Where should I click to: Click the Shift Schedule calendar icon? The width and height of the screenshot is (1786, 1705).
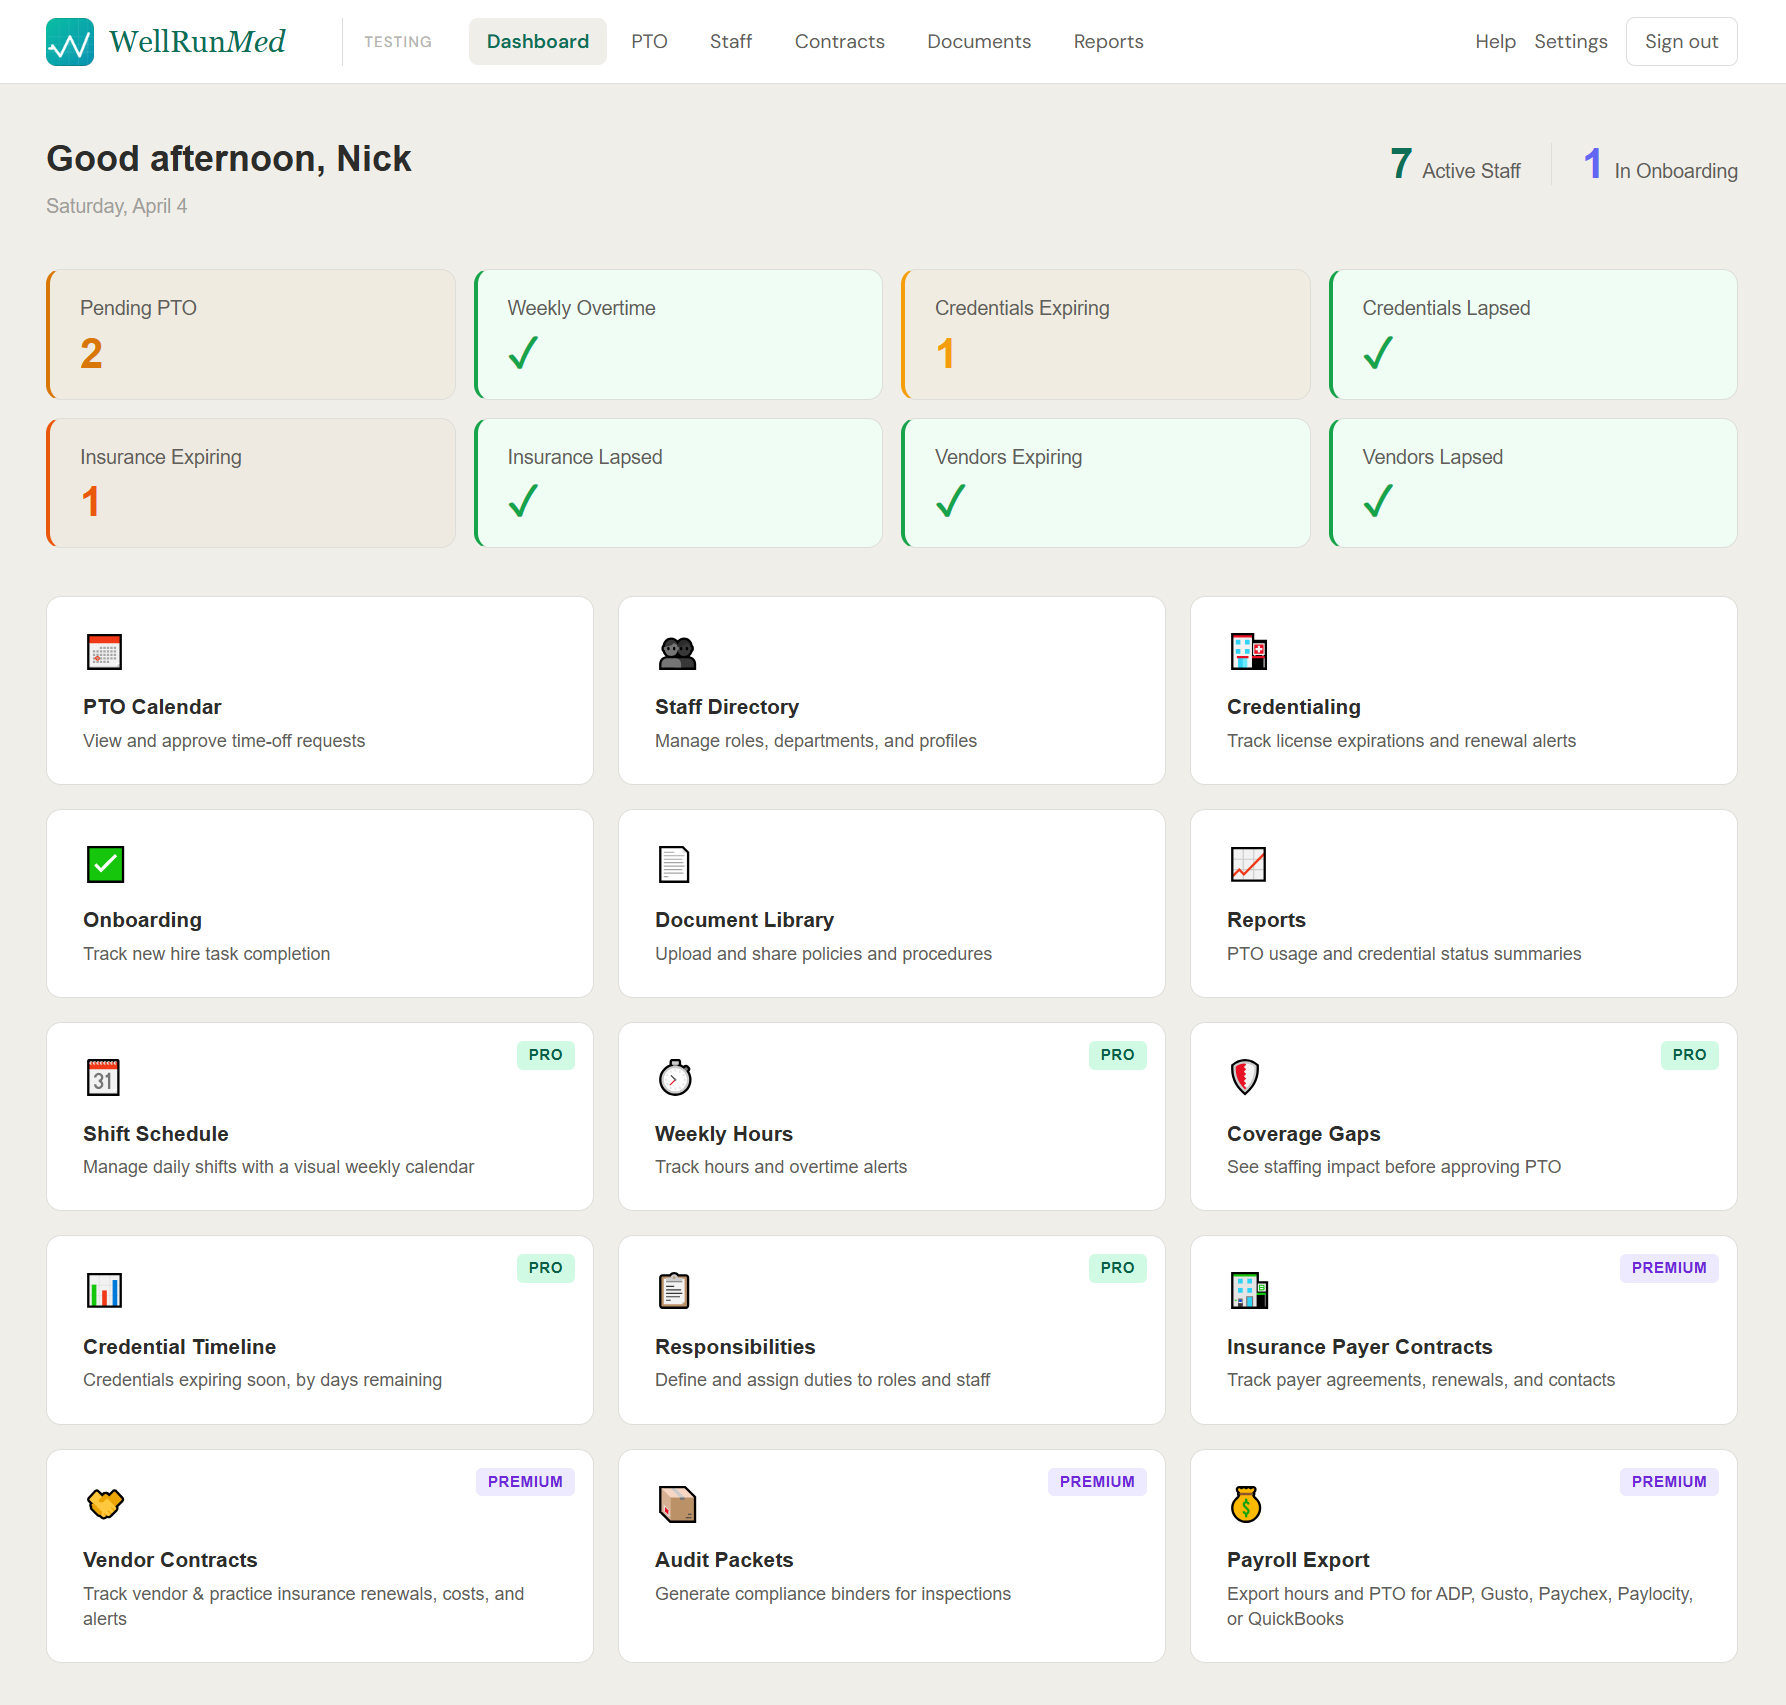(x=103, y=1078)
